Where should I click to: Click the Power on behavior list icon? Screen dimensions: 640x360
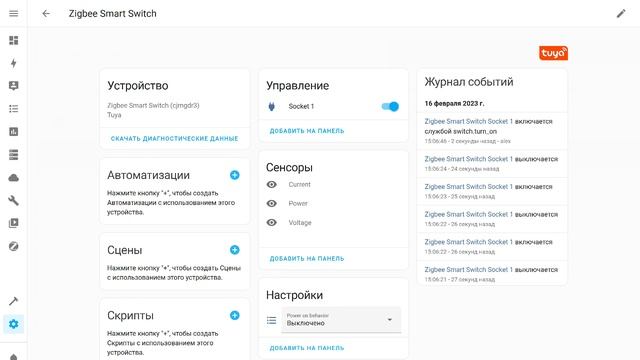coord(271,320)
